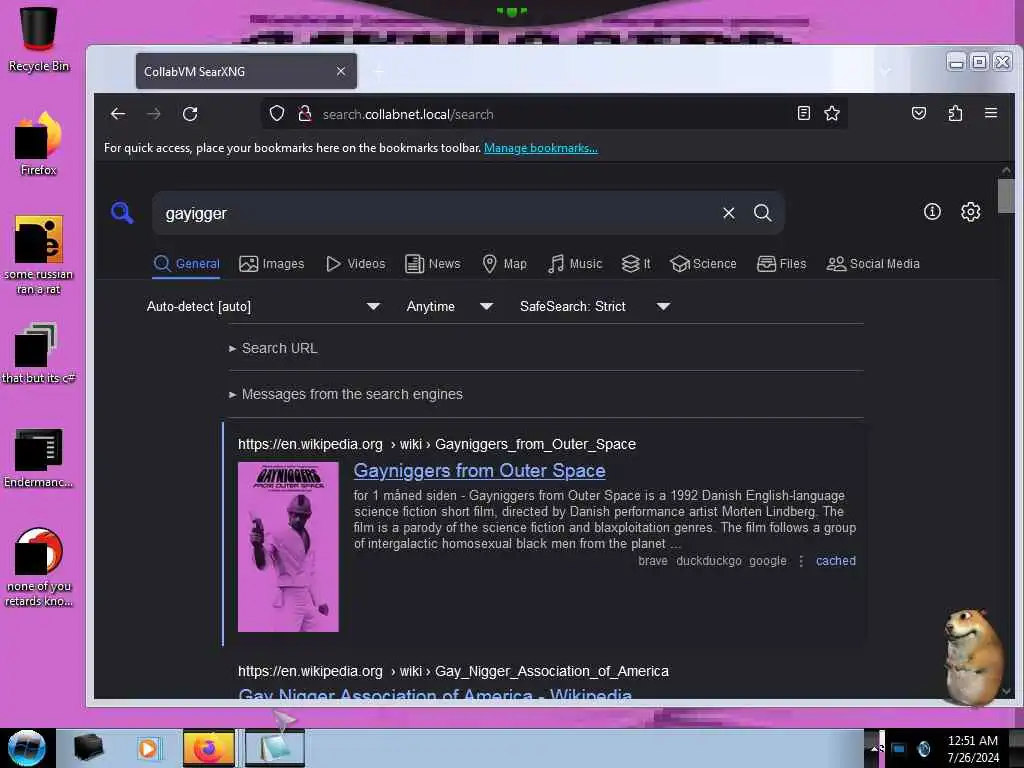
Task: Open the extensions puzzle icon
Action: click(x=955, y=114)
